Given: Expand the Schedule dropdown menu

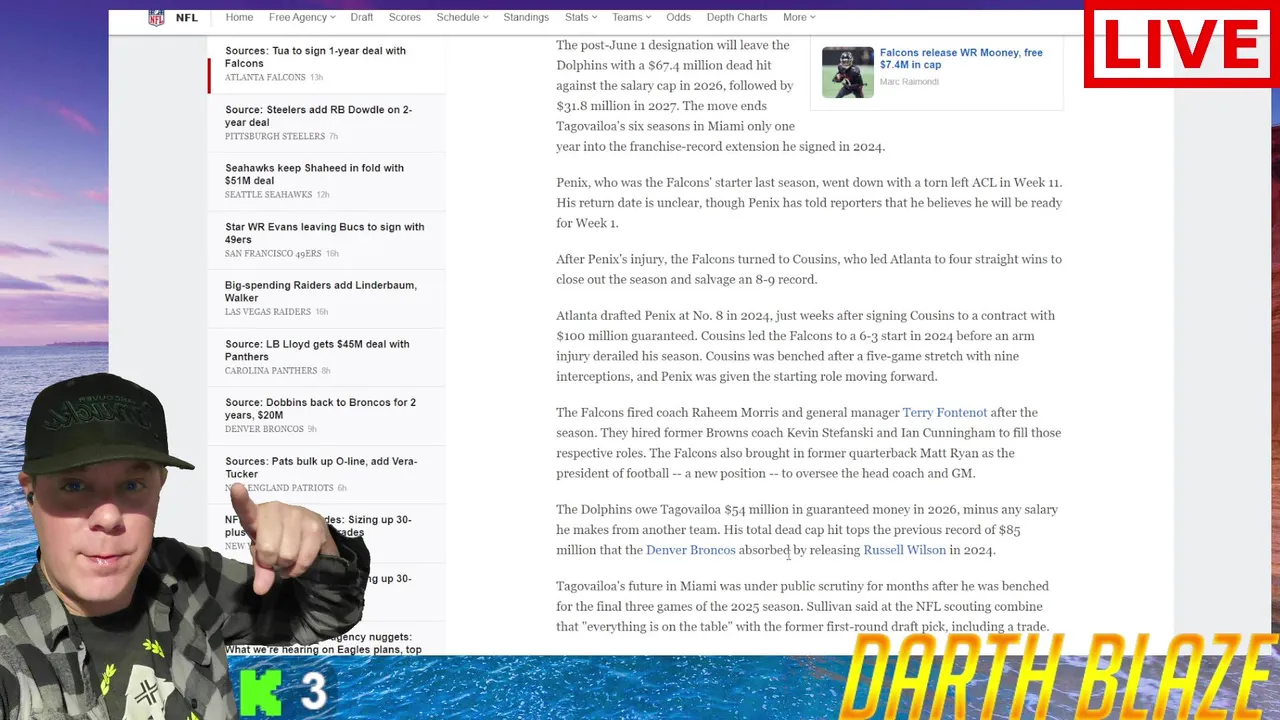Looking at the screenshot, I should pyautogui.click(x=462, y=17).
